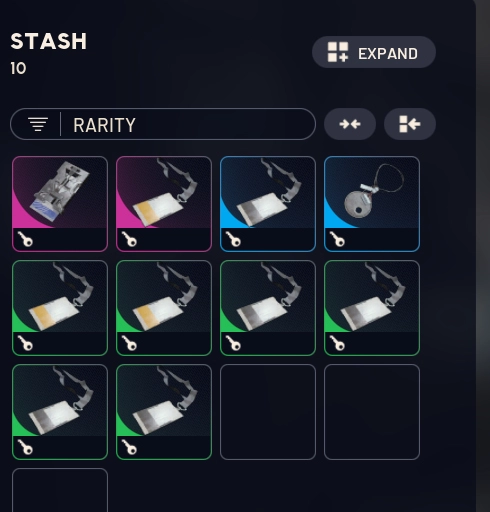Screen dimensions: 490x512
Task: Select the pink orange-striped keycard with lanyard
Action: click(164, 204)
